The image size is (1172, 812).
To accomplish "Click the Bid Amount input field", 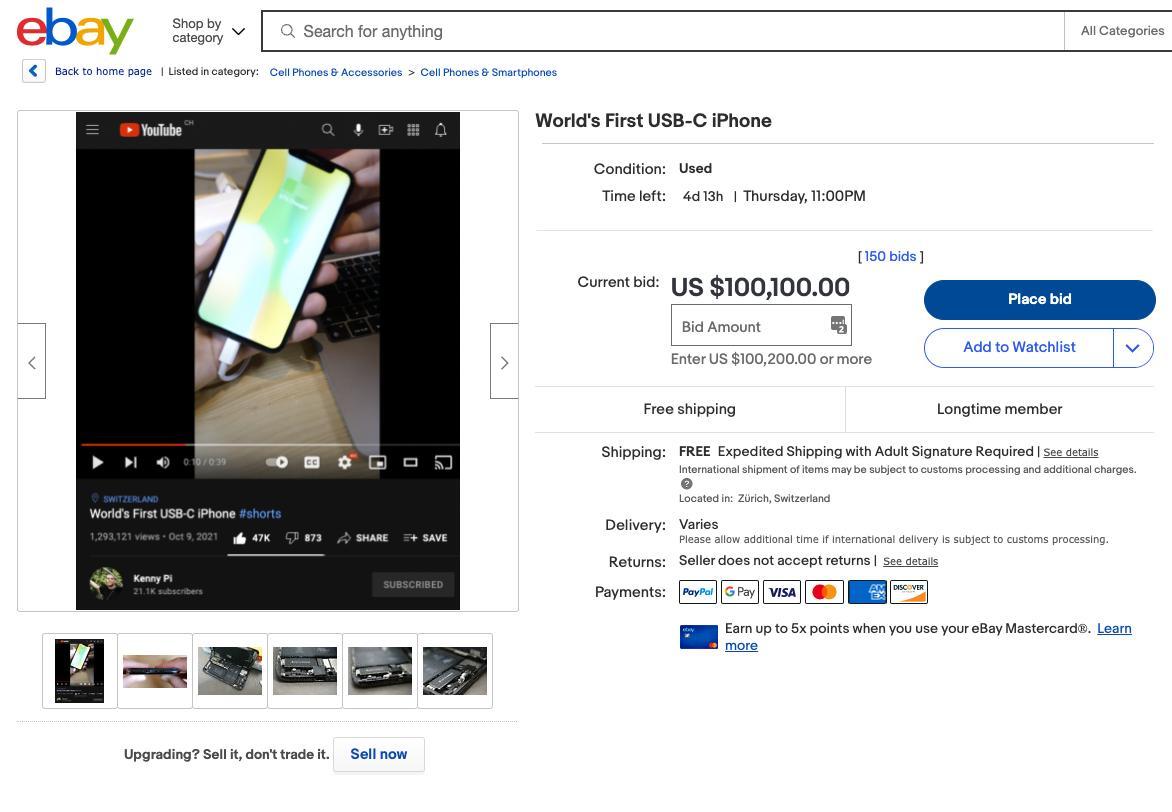I will [761, 326].
